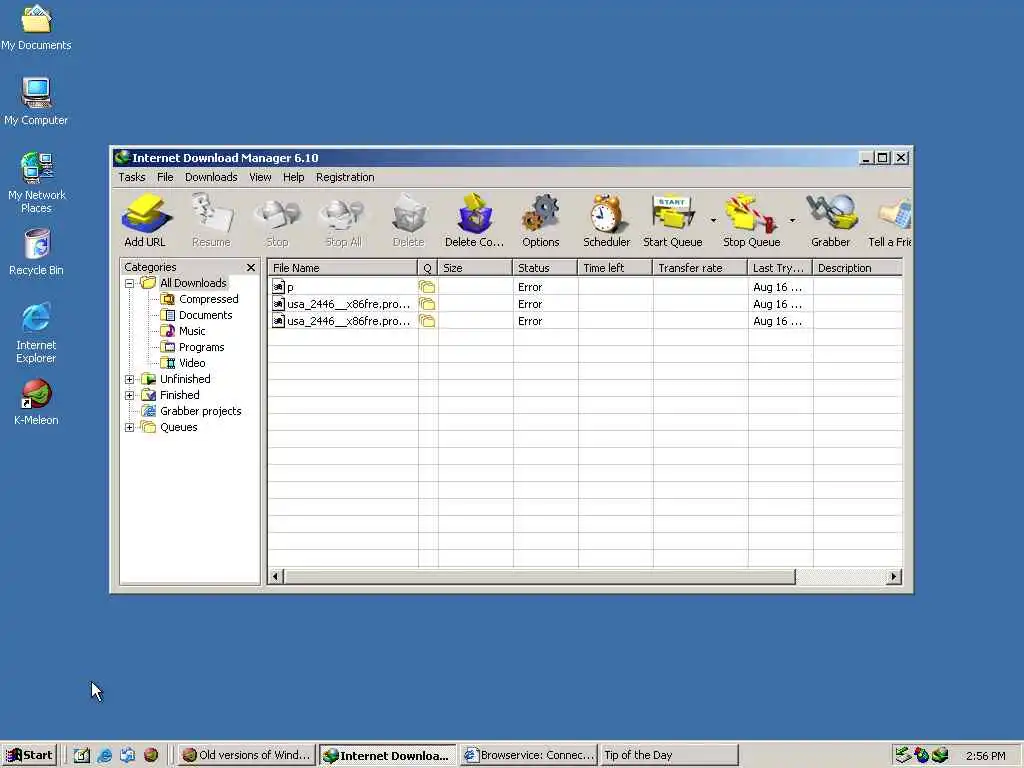Viewport: 1024px width, 768px height.
Task: Switch to Old versions of Windows taskbar item
Action: (x=246, y=755)
